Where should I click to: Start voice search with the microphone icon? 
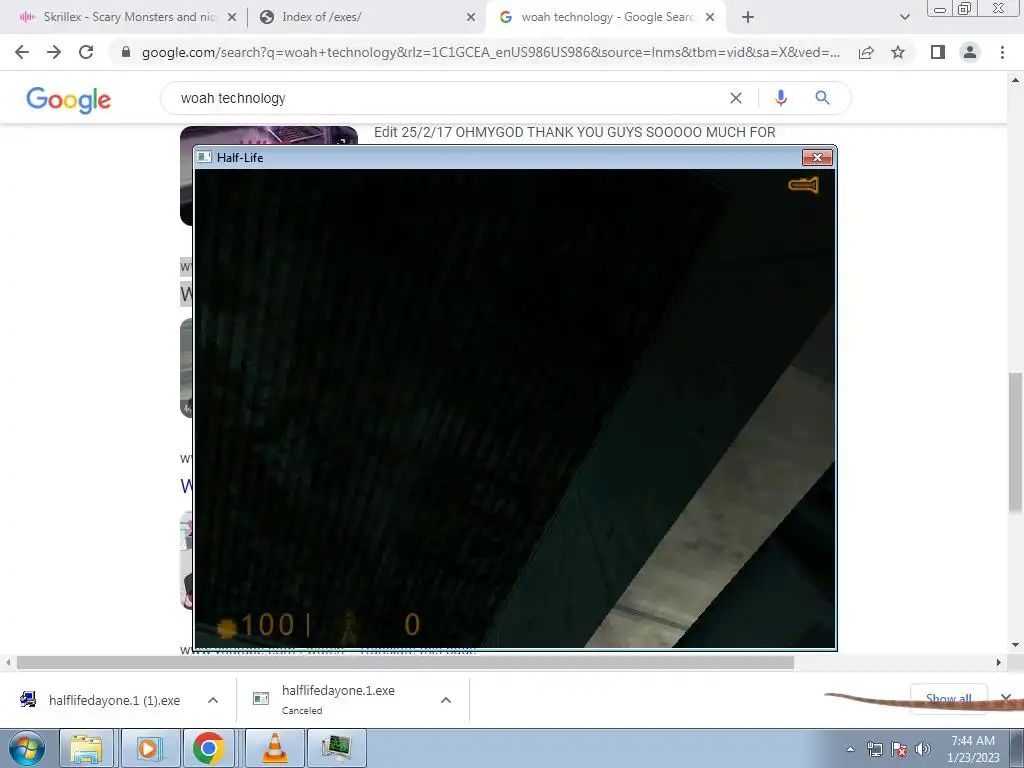pos(780,98)
